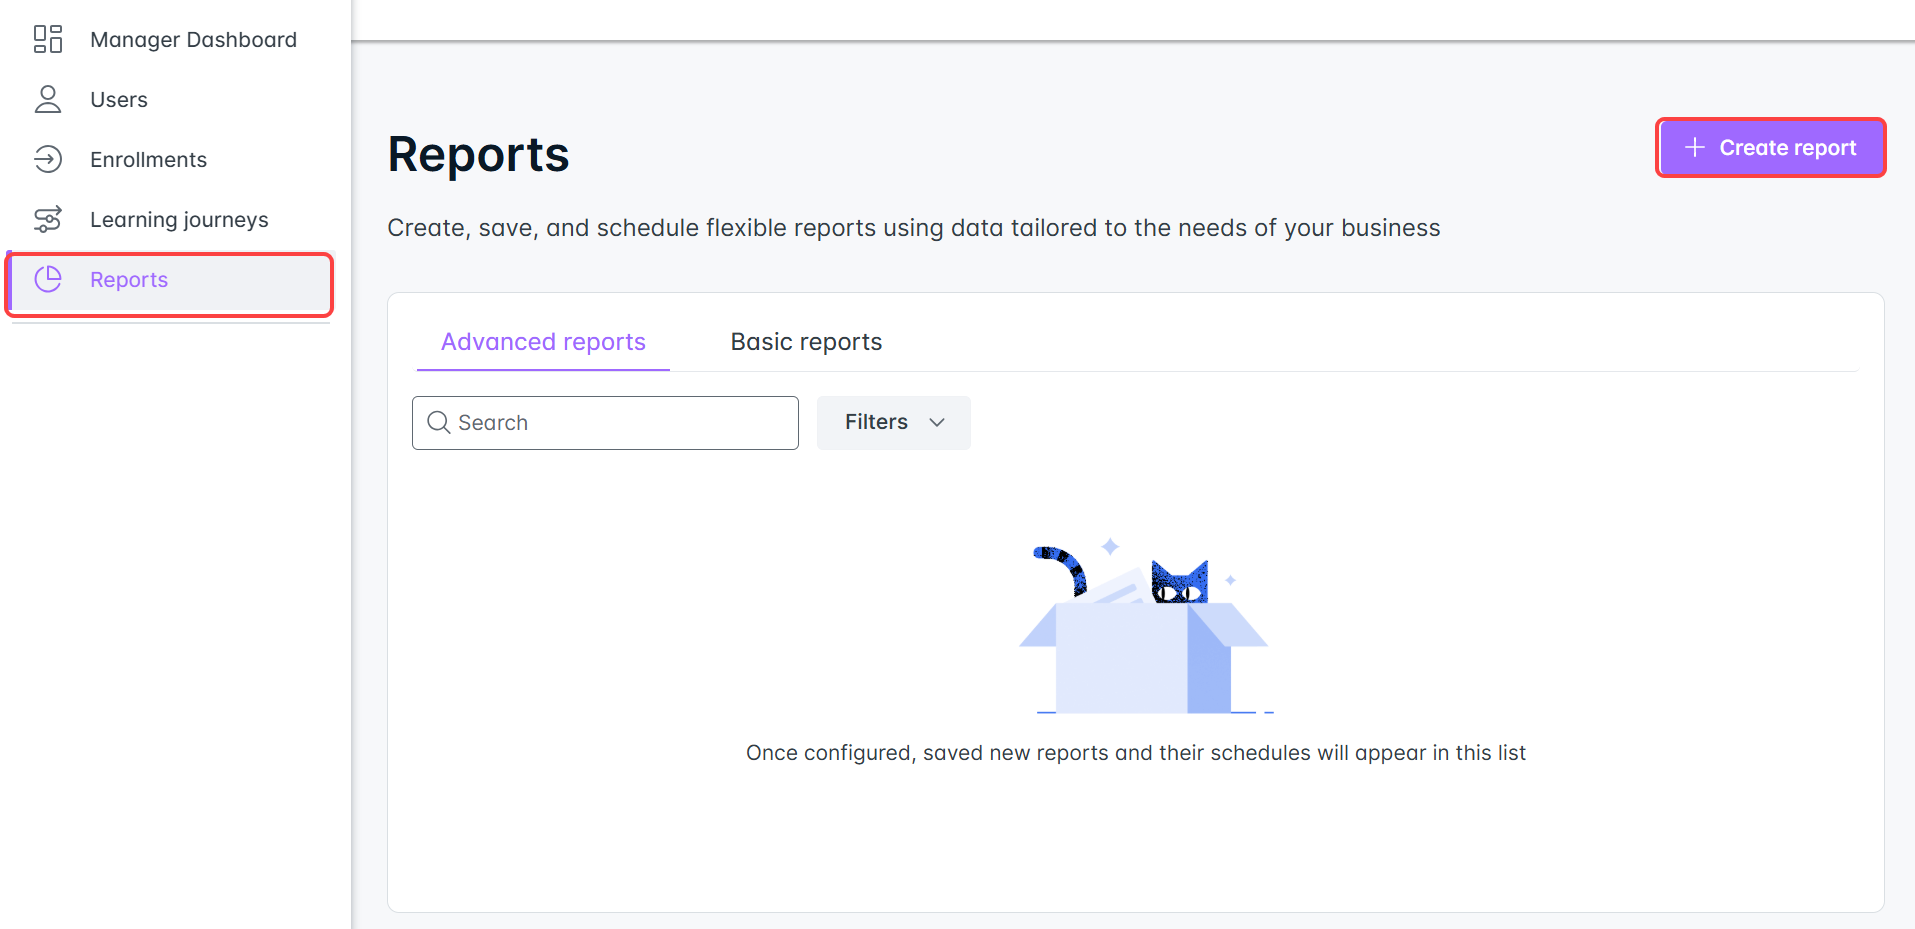Go to the Users page label
Screen dimensions: 1915x929
tap(119, 100)
